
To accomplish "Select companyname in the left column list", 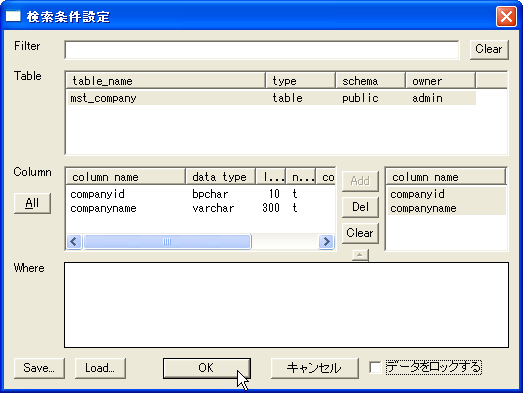I will click(103, 208).
